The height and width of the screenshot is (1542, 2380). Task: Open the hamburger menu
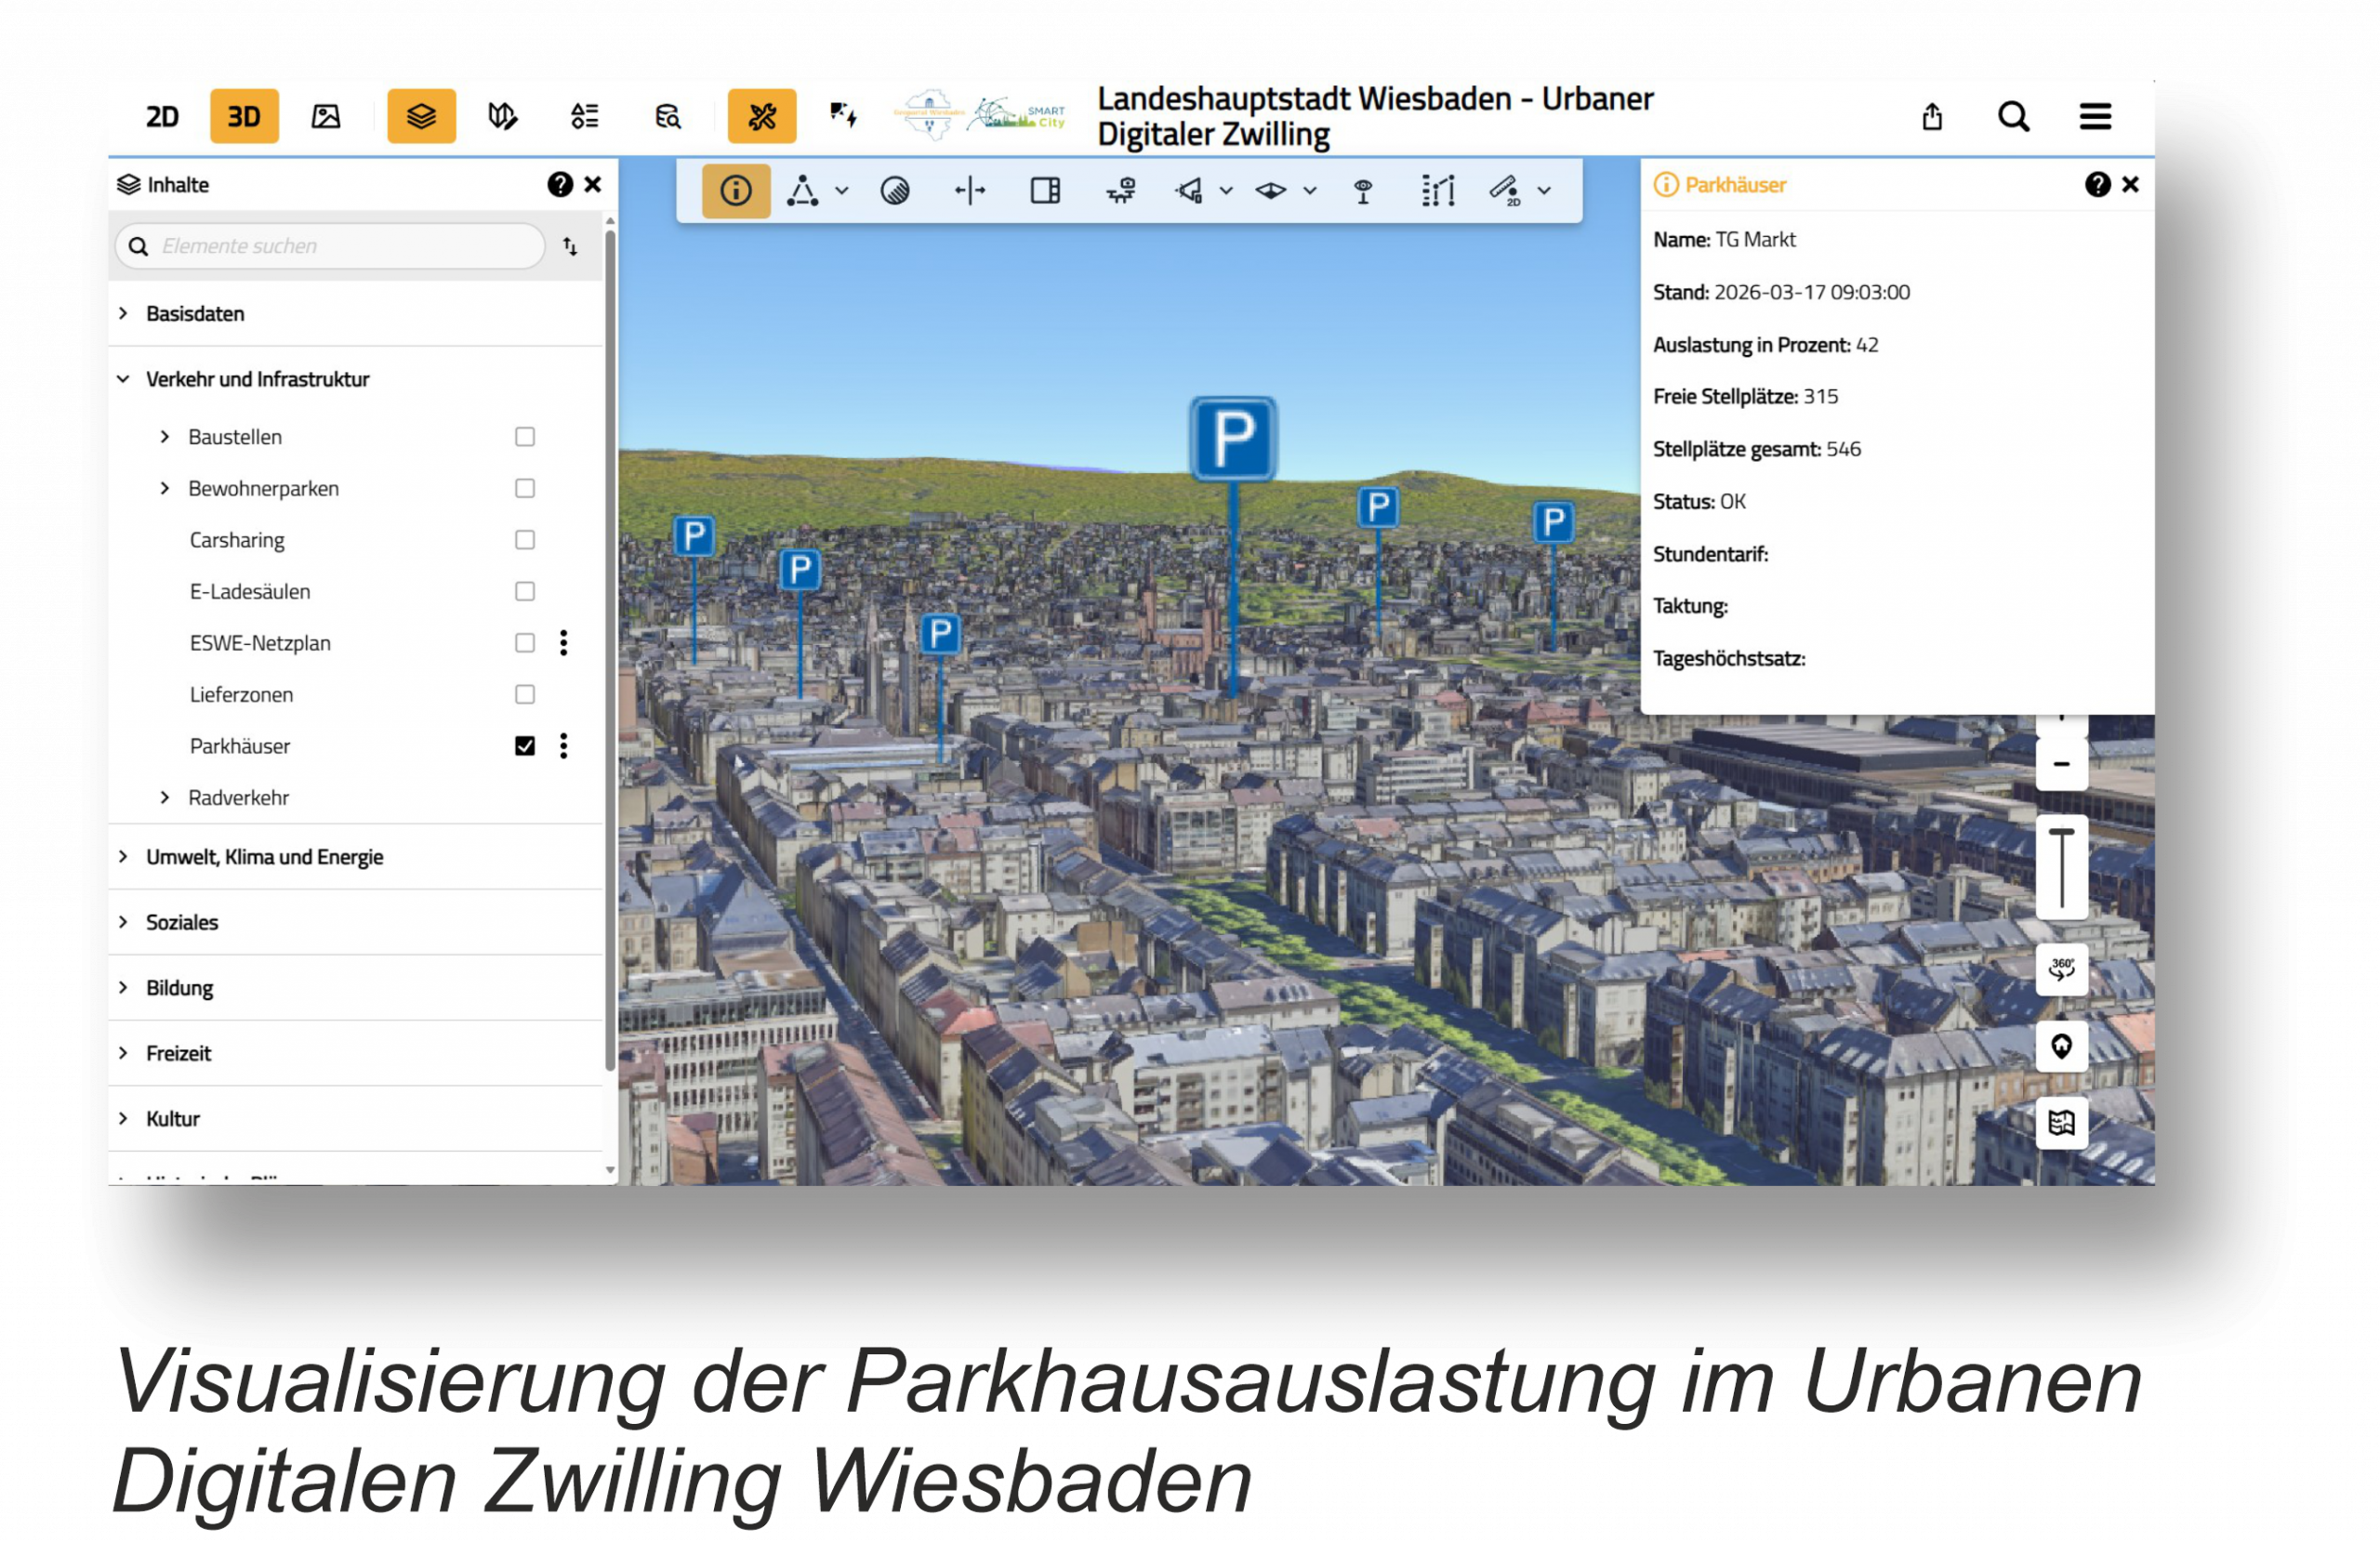2095,117
